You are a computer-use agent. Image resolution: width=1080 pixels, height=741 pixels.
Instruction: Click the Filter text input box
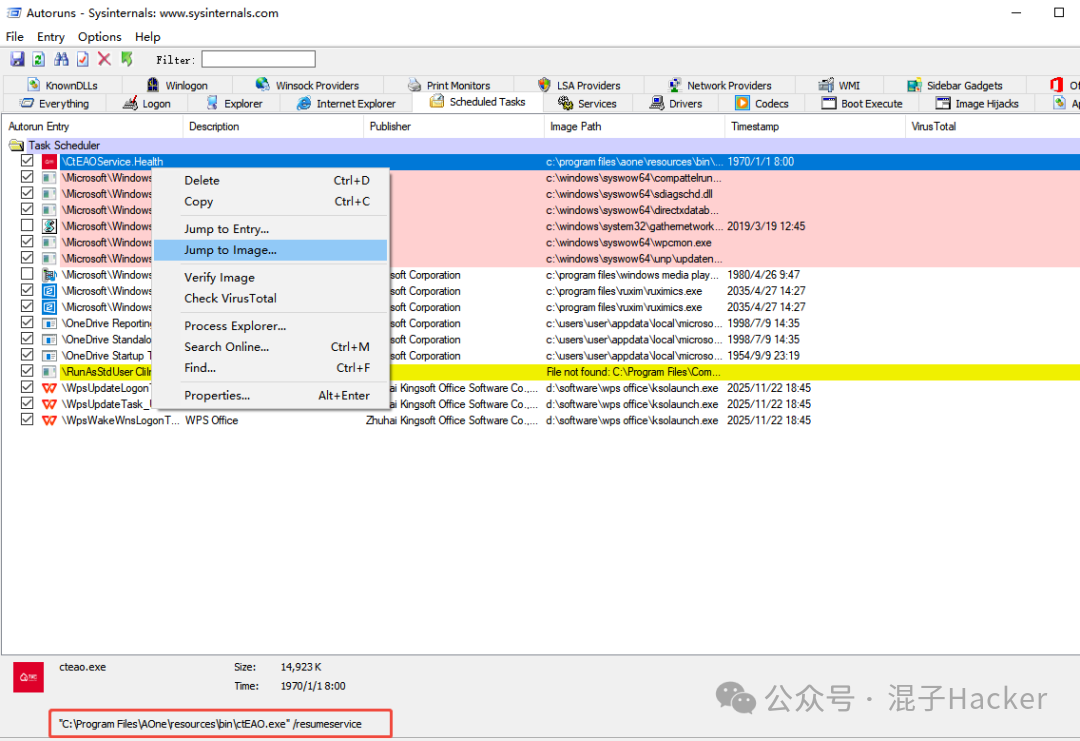[258, 60]
